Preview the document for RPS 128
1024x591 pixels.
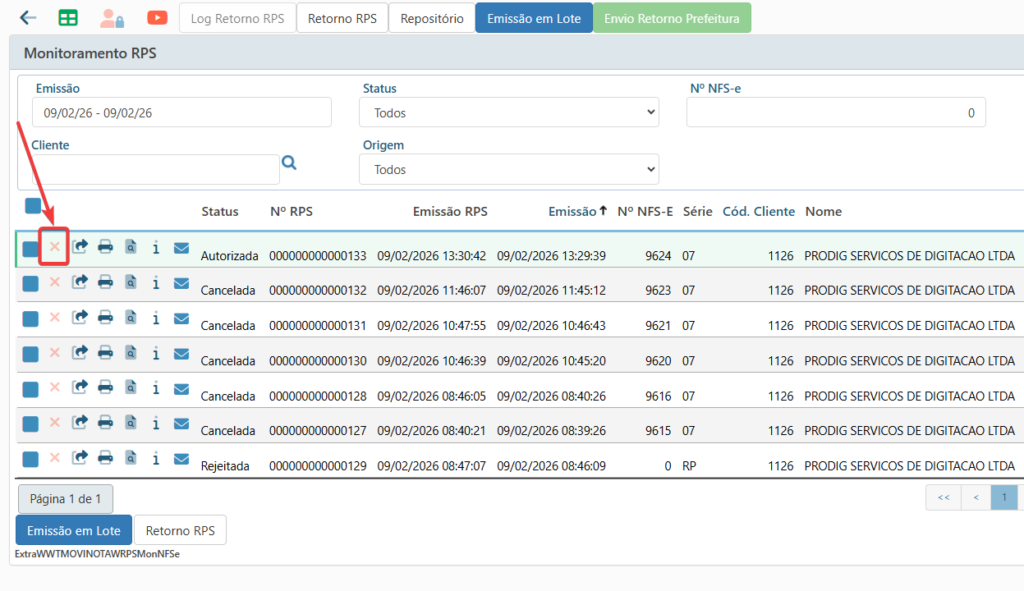point(130,388)
